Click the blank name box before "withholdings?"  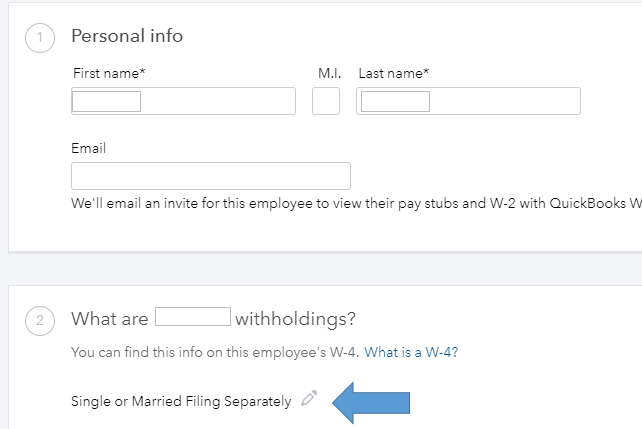click(x=193, y=319)
